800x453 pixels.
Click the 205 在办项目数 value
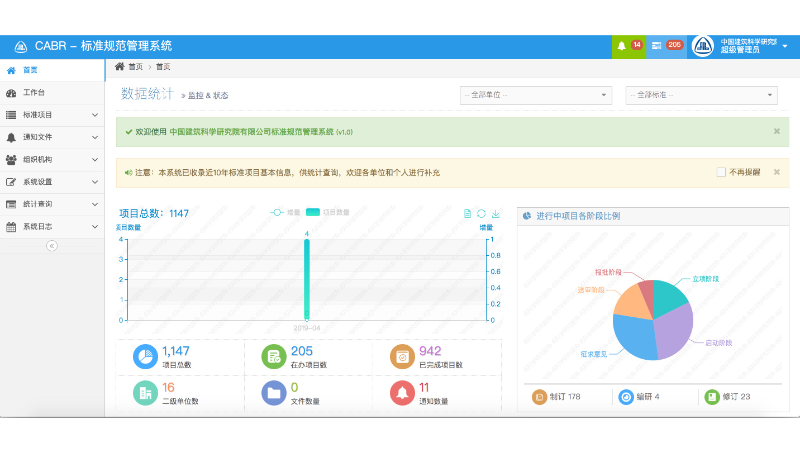302,351
